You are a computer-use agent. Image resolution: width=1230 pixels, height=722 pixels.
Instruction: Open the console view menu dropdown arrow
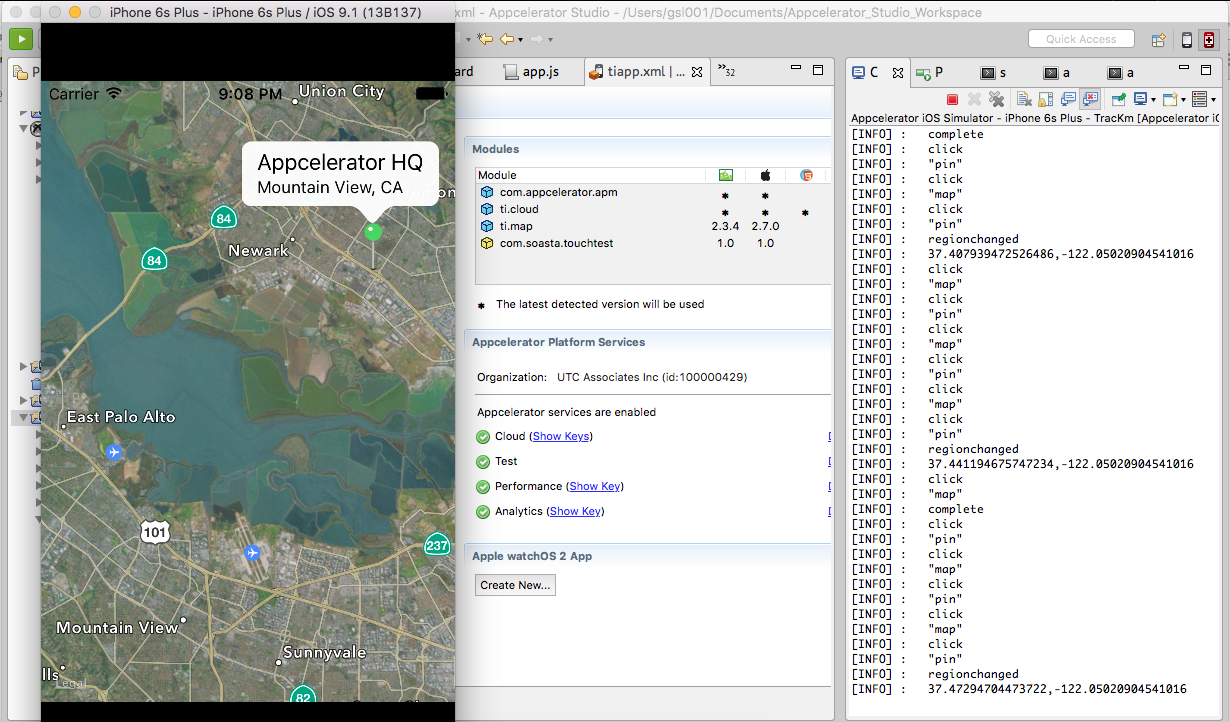point(1213,100)
